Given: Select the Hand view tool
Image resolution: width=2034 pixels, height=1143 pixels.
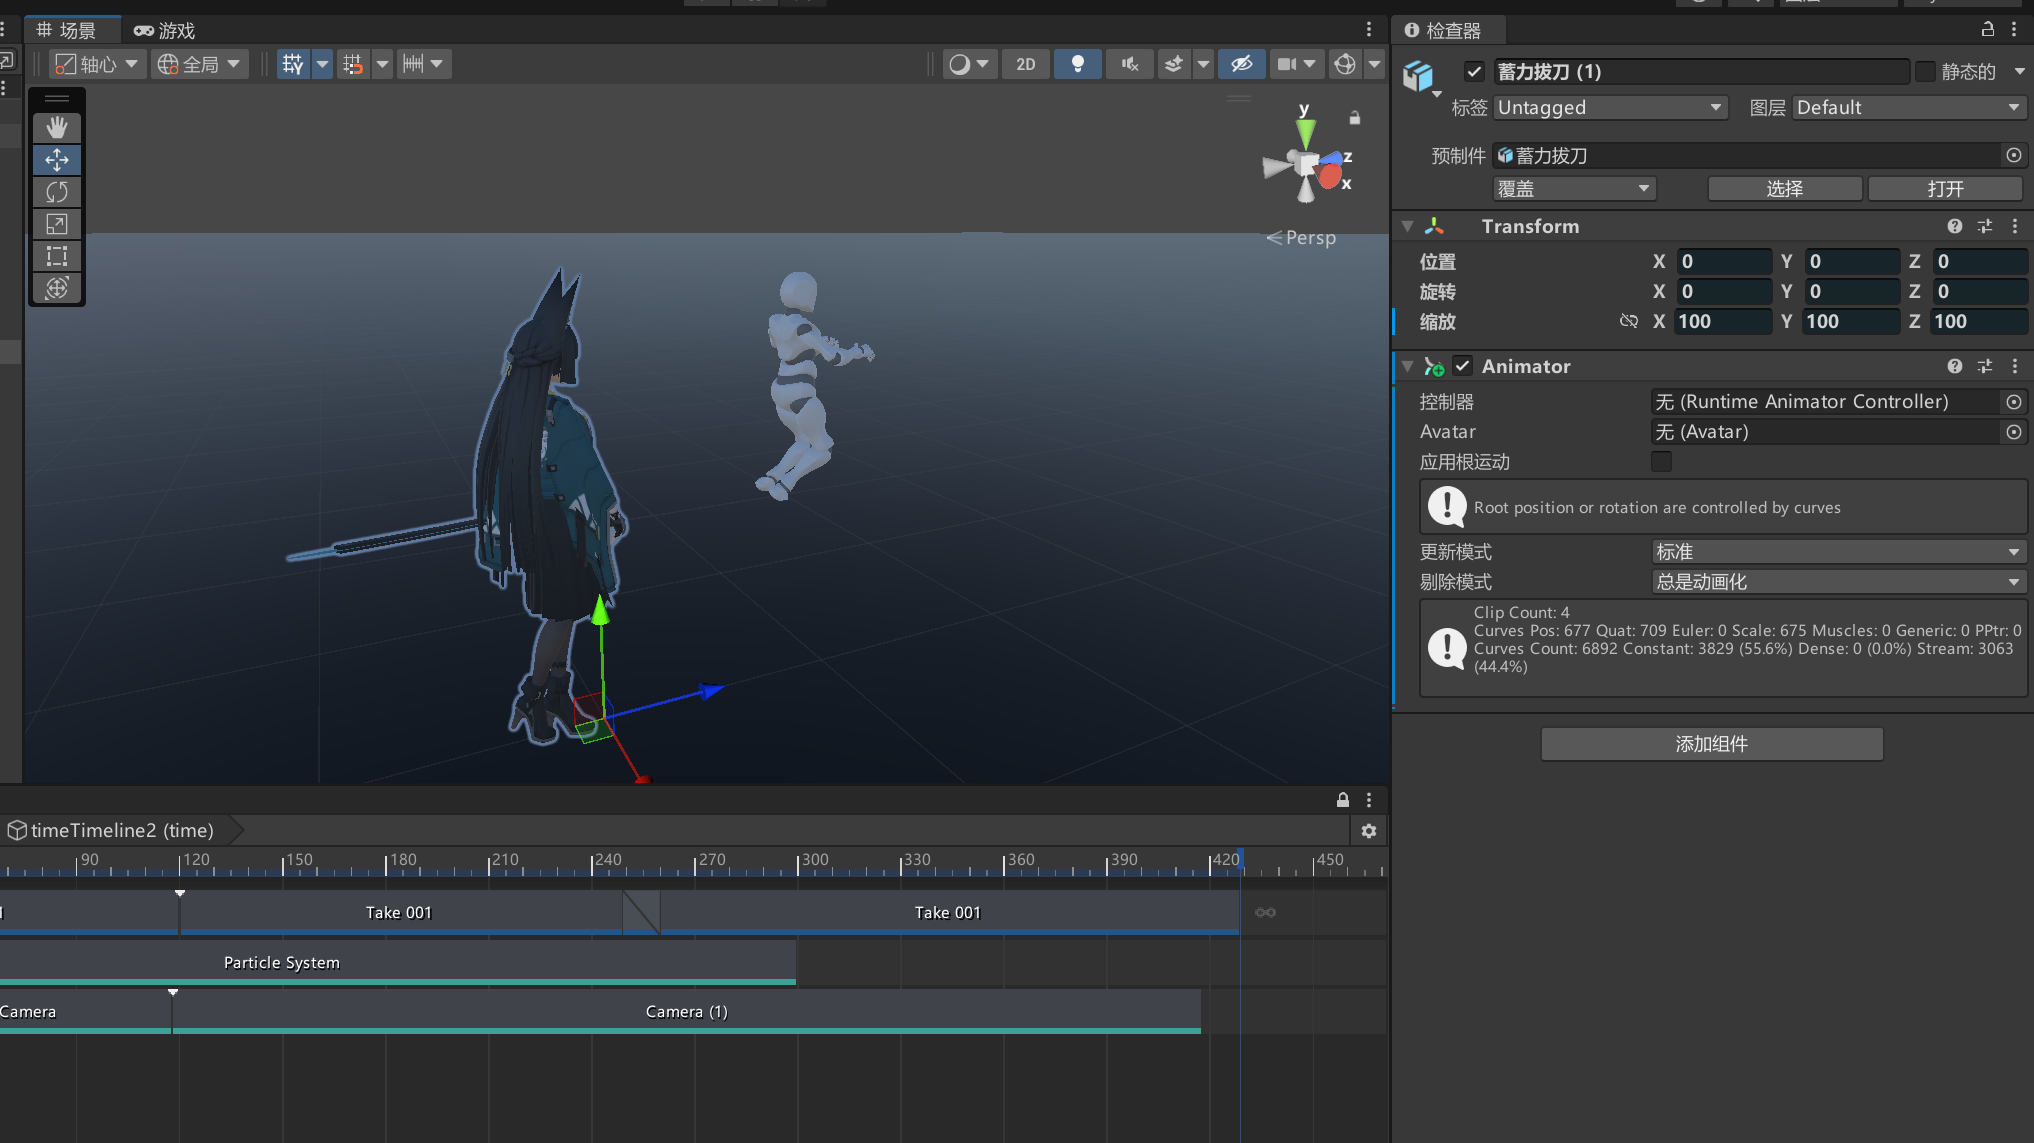Looking at the screenshot, I should pyautogui.click(x=57, y=127).
